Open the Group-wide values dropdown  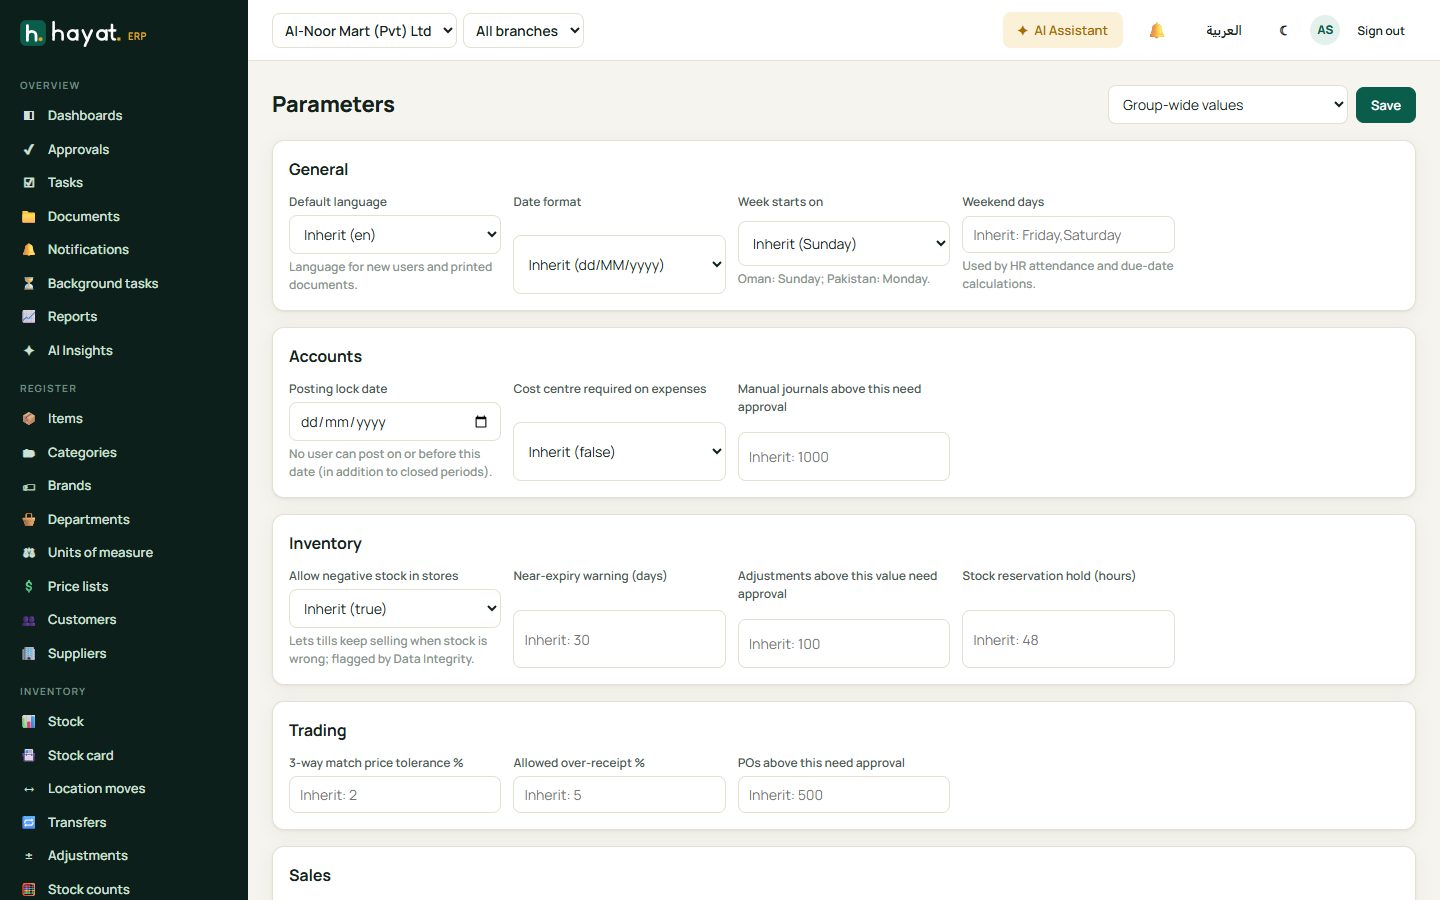(x=1228, y=105)
